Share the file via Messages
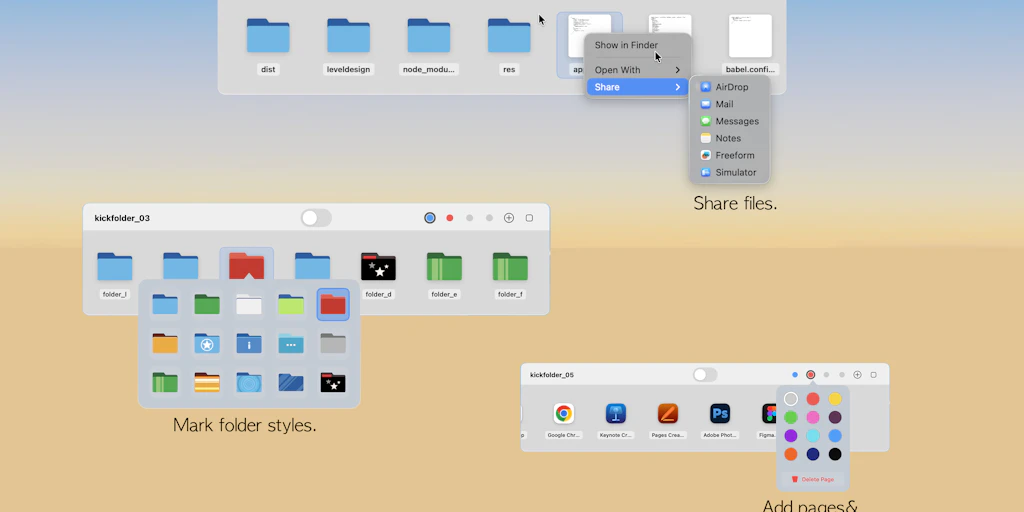This screenshot has width=1024, height=512. (729, 121)
